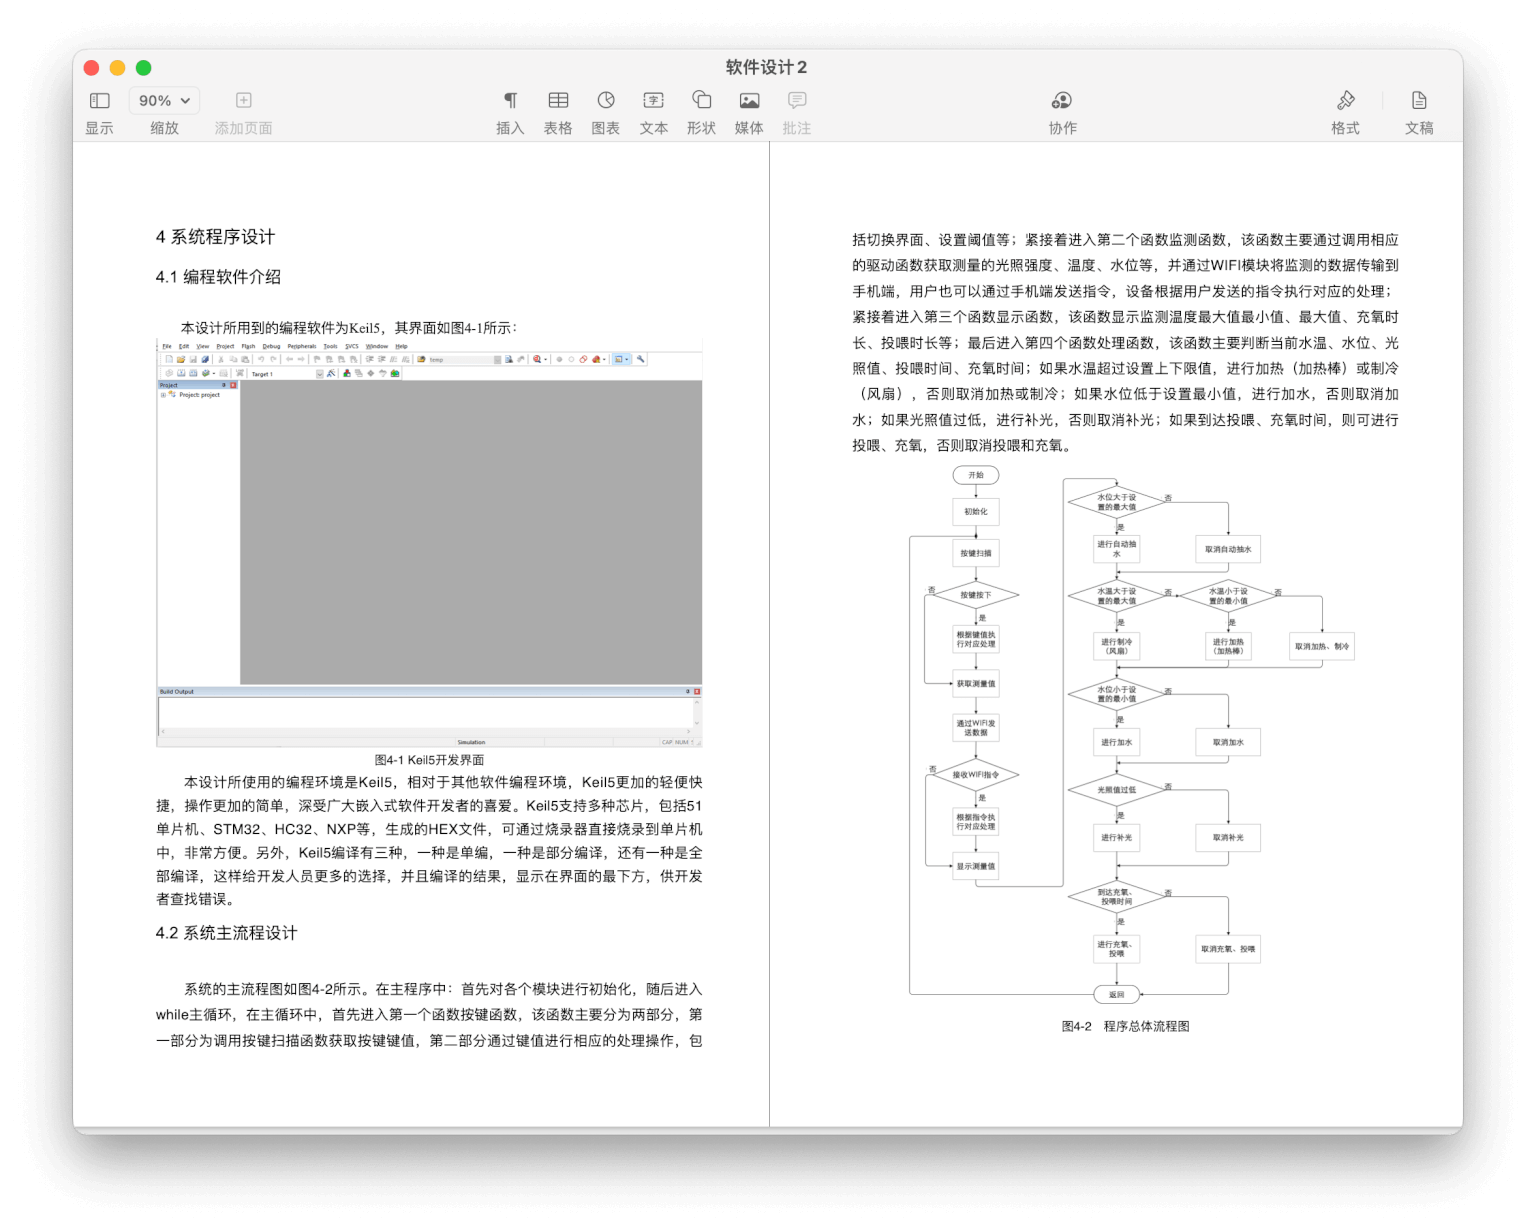Click heading '4.1 编程软件介绍'
The width and height of the screenshot is (1536, 1231).
click(x=218, y=277)
